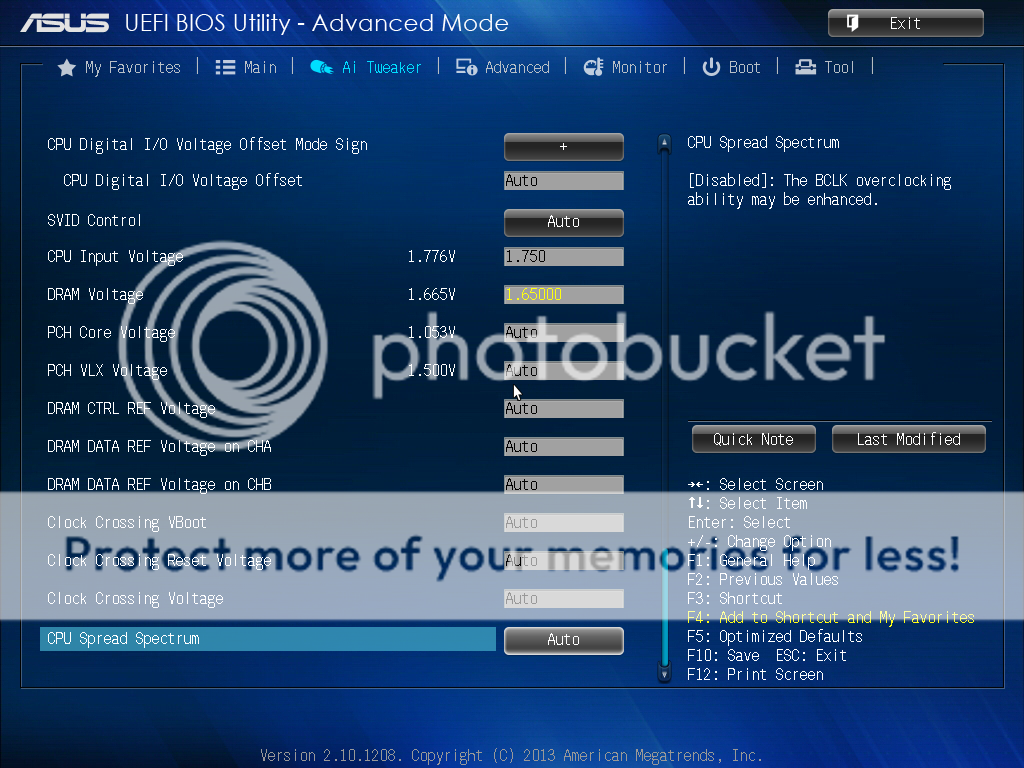Open the CPU Spread Spectrum Auto dropdown

(563, 640)
